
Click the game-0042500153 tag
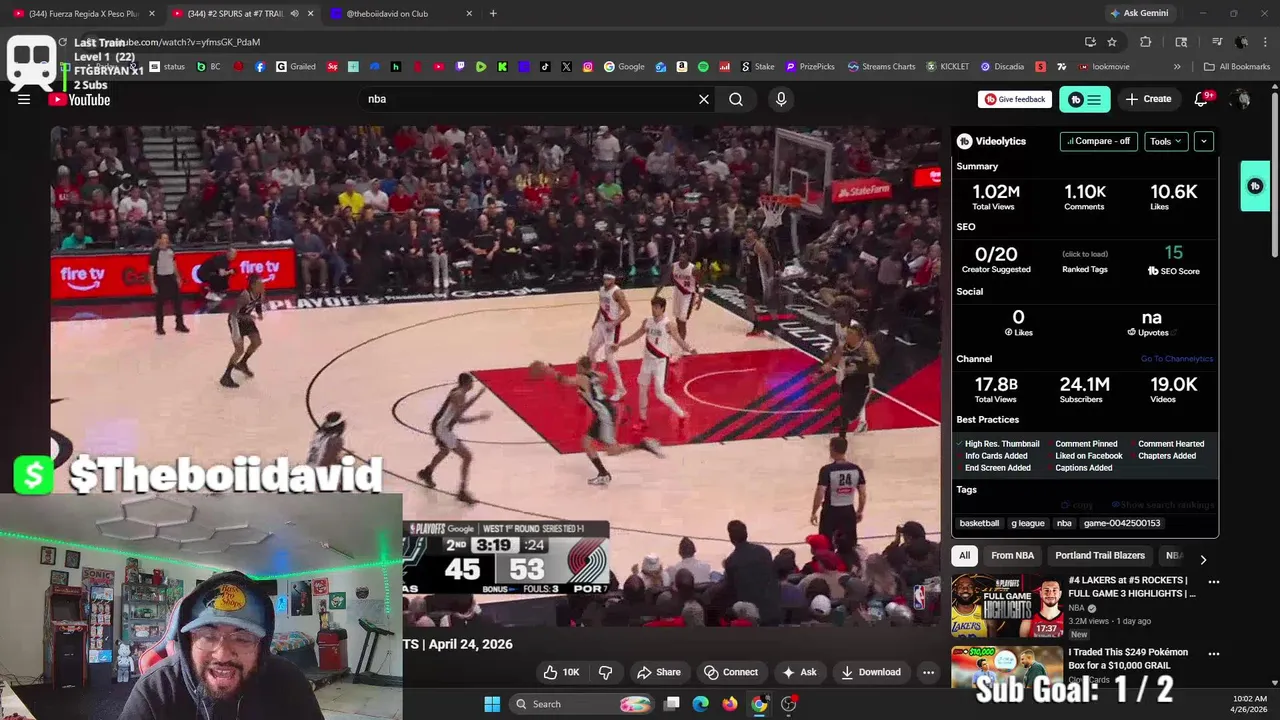(x=1122, y=523)
